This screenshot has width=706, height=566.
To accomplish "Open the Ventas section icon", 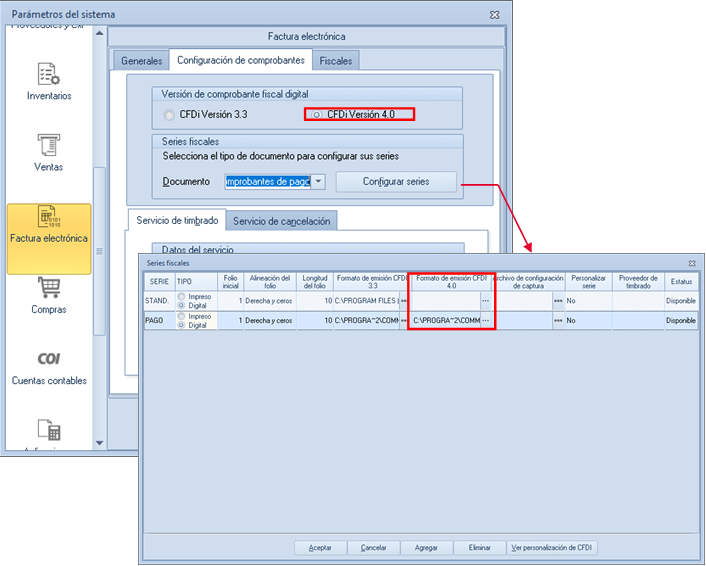I will [49, 145].
